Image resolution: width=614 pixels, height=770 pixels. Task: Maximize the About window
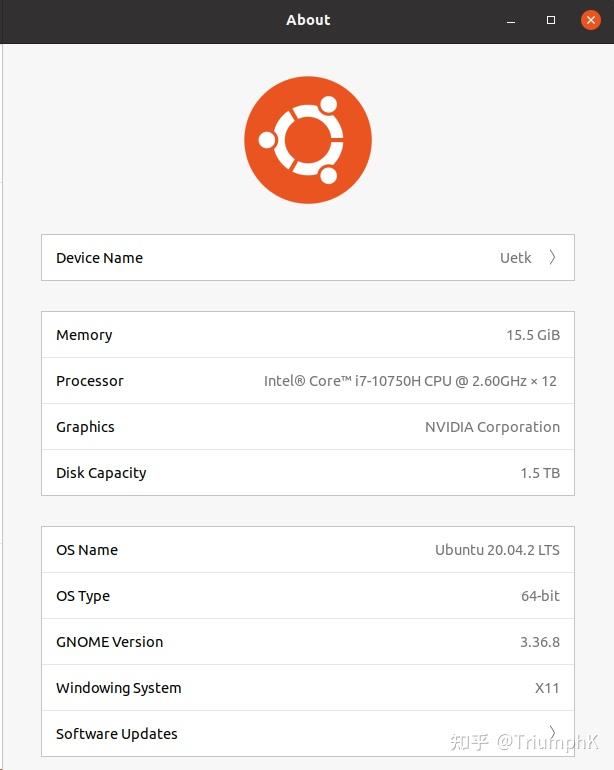(551, 20)
